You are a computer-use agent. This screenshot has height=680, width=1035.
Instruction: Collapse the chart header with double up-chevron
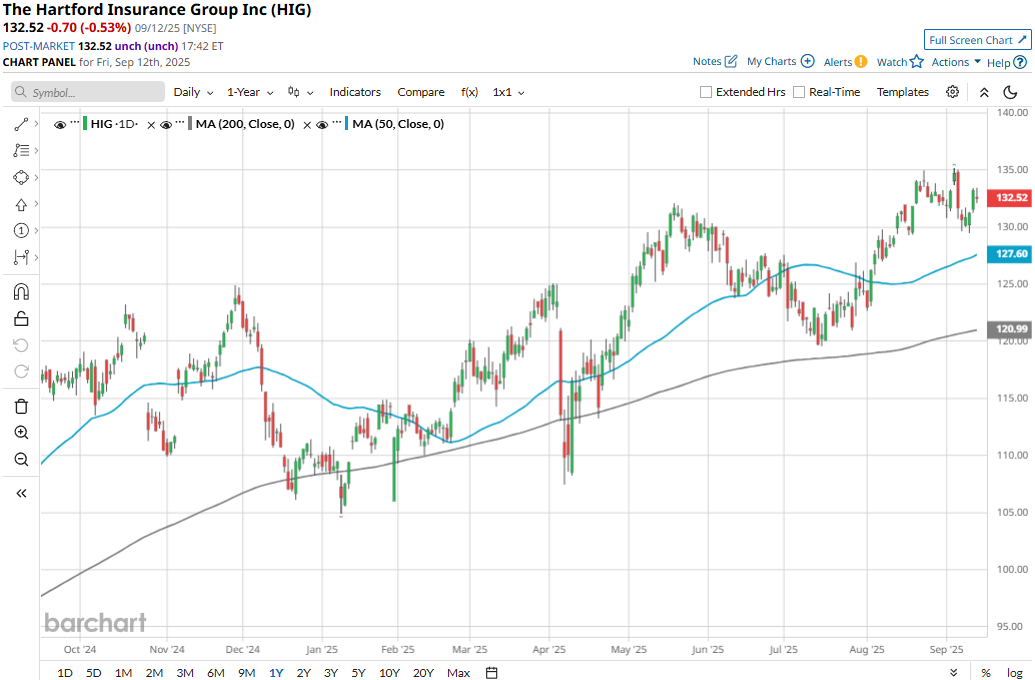click(x=984, y=92)
